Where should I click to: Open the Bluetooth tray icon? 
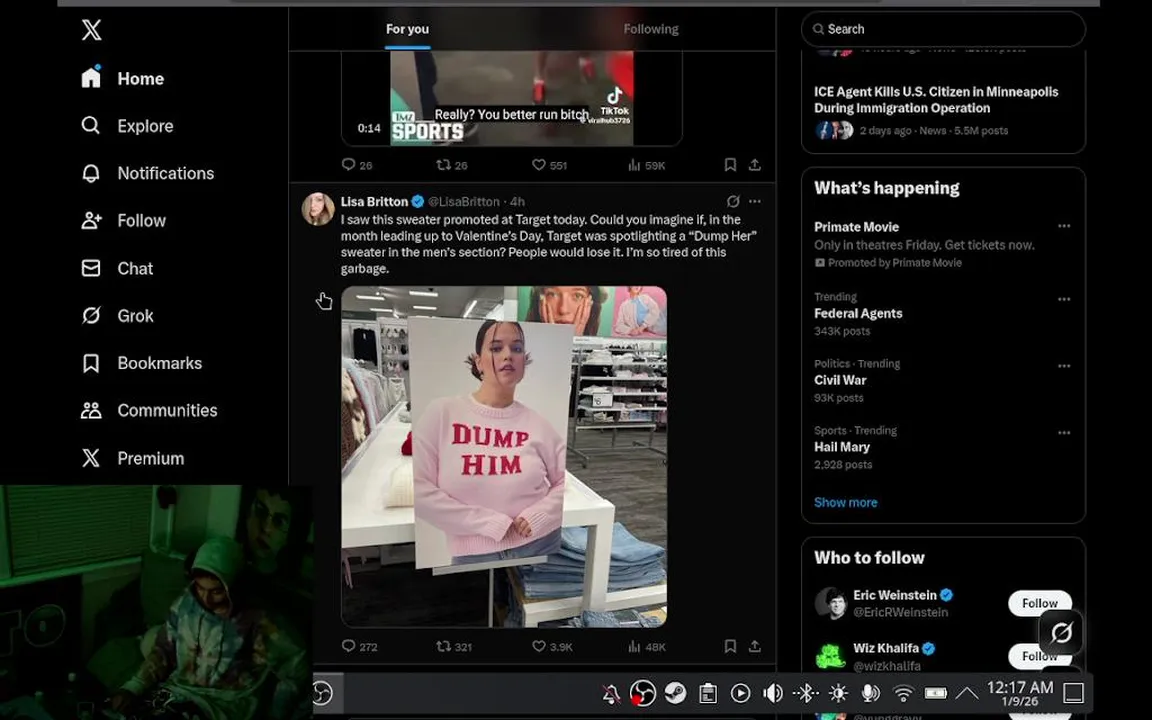[x=806, y=693]
